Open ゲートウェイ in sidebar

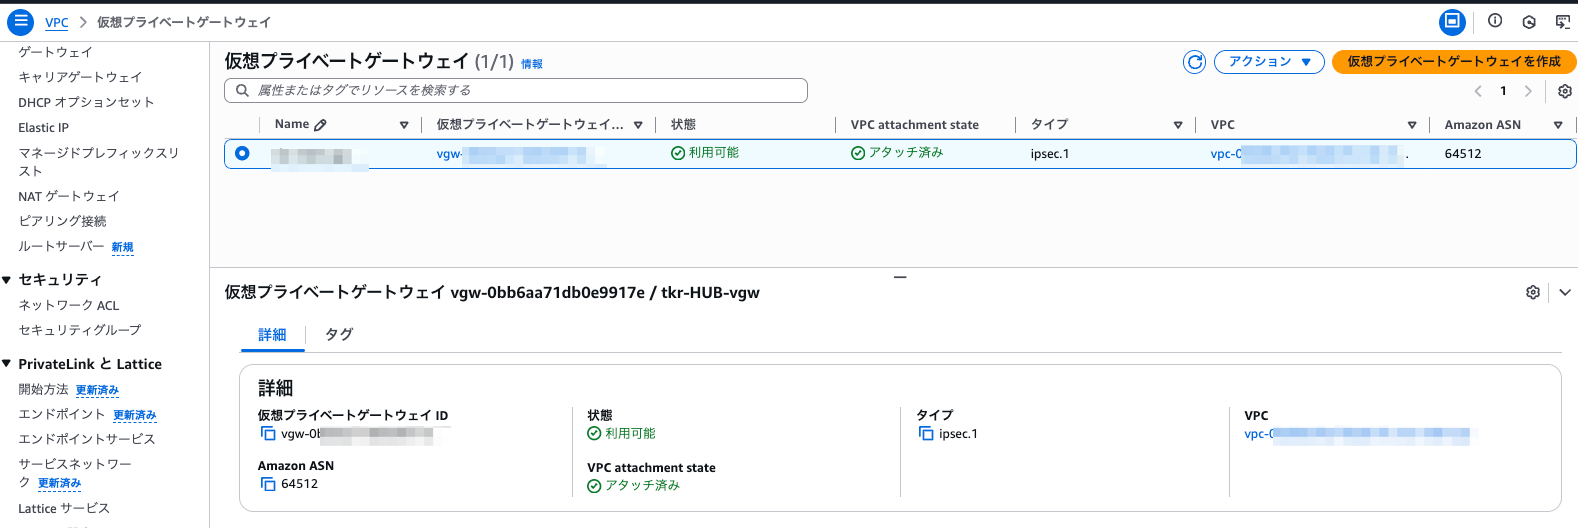pos(55,52)
